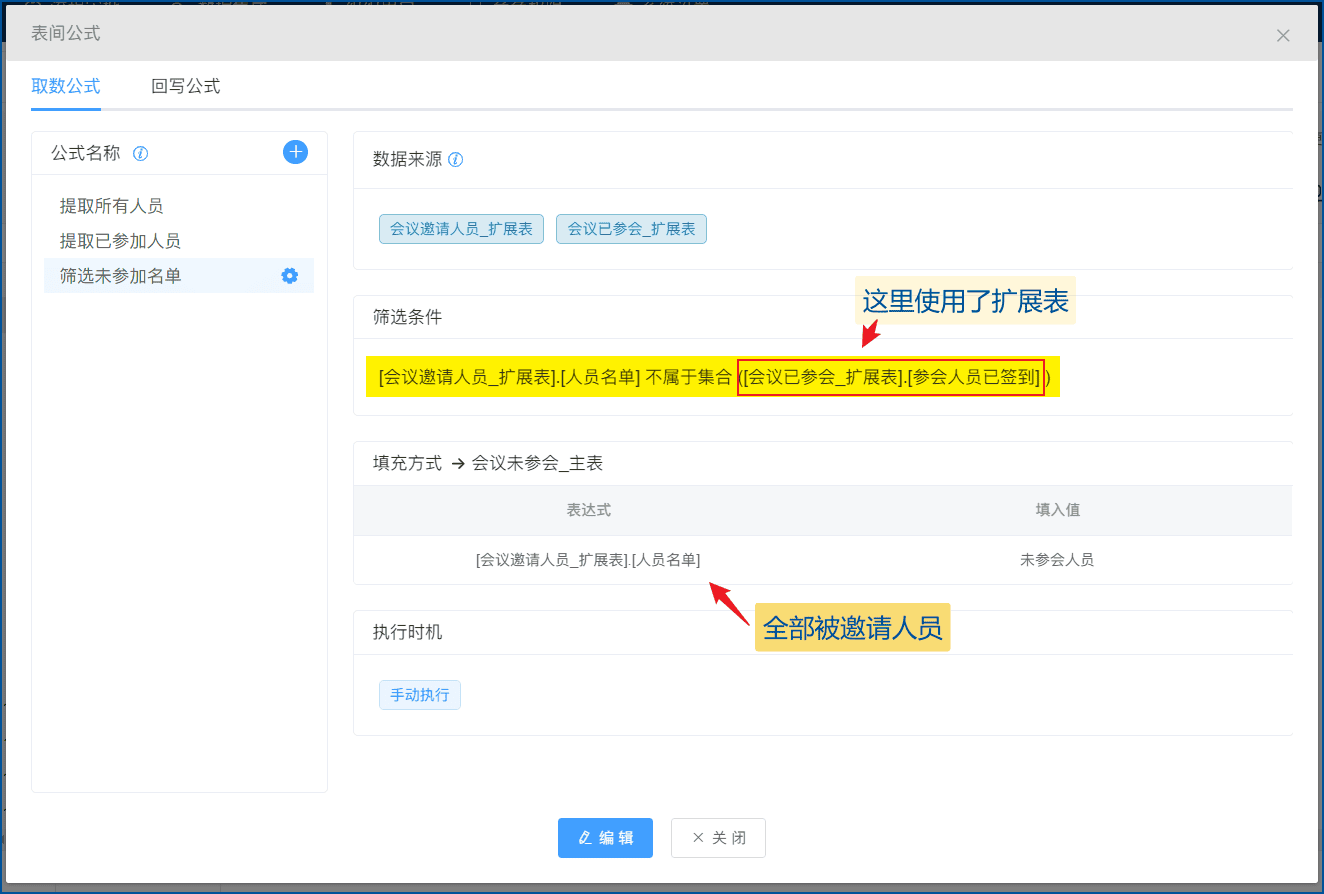Click the 手动执行 execution tag
The image size is (1324, 894).
[x=420, y=695]
